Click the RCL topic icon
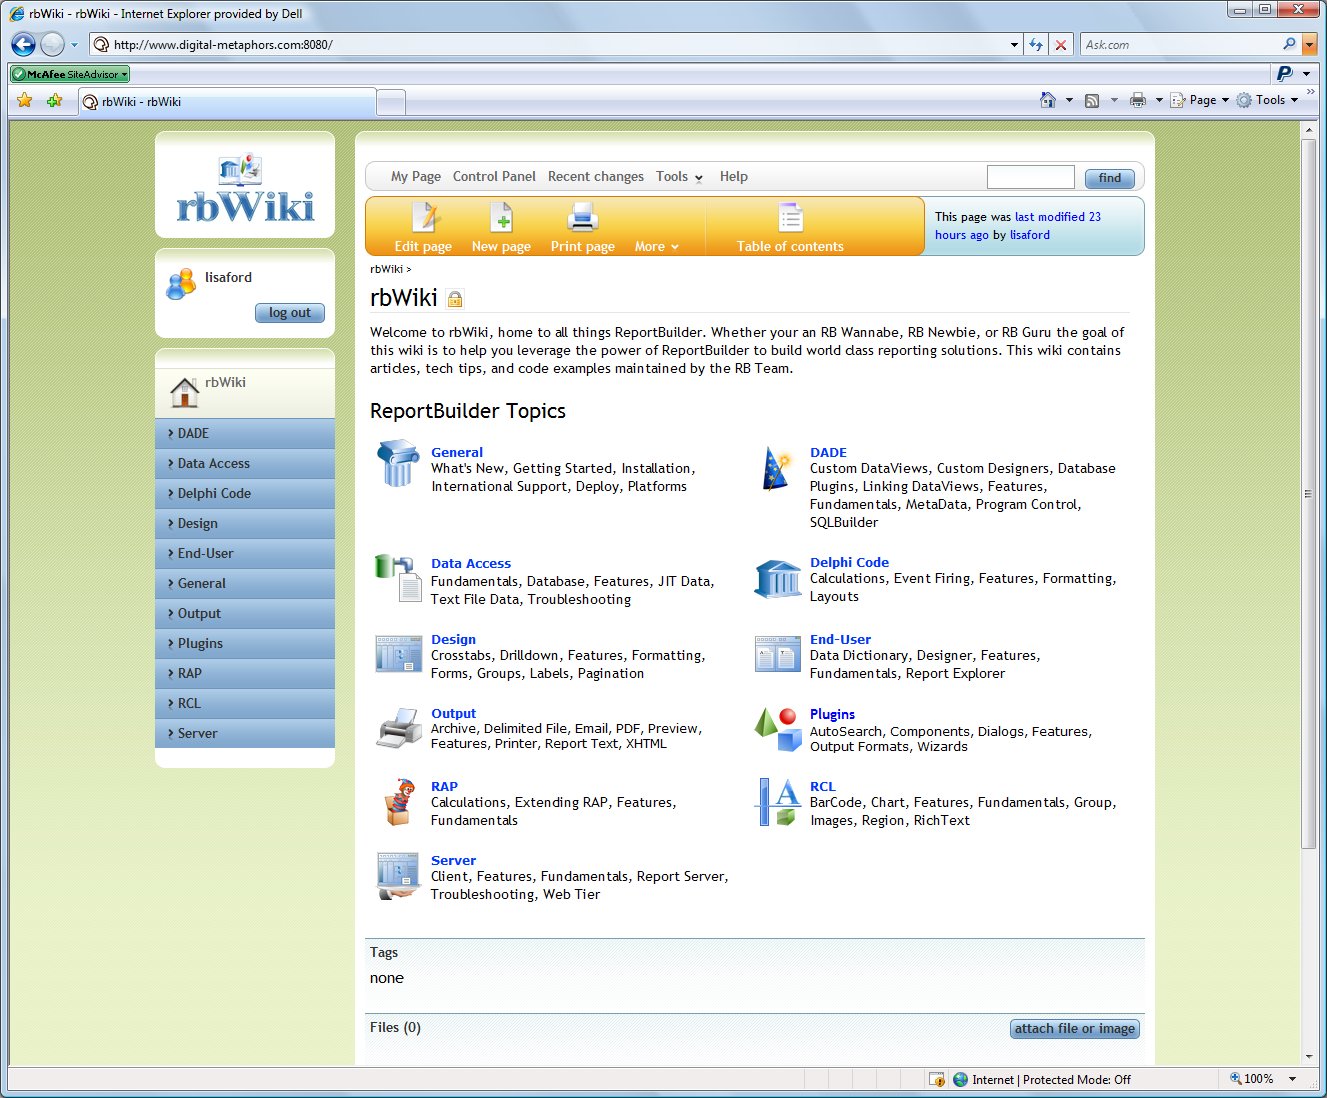 coord(778,802)
